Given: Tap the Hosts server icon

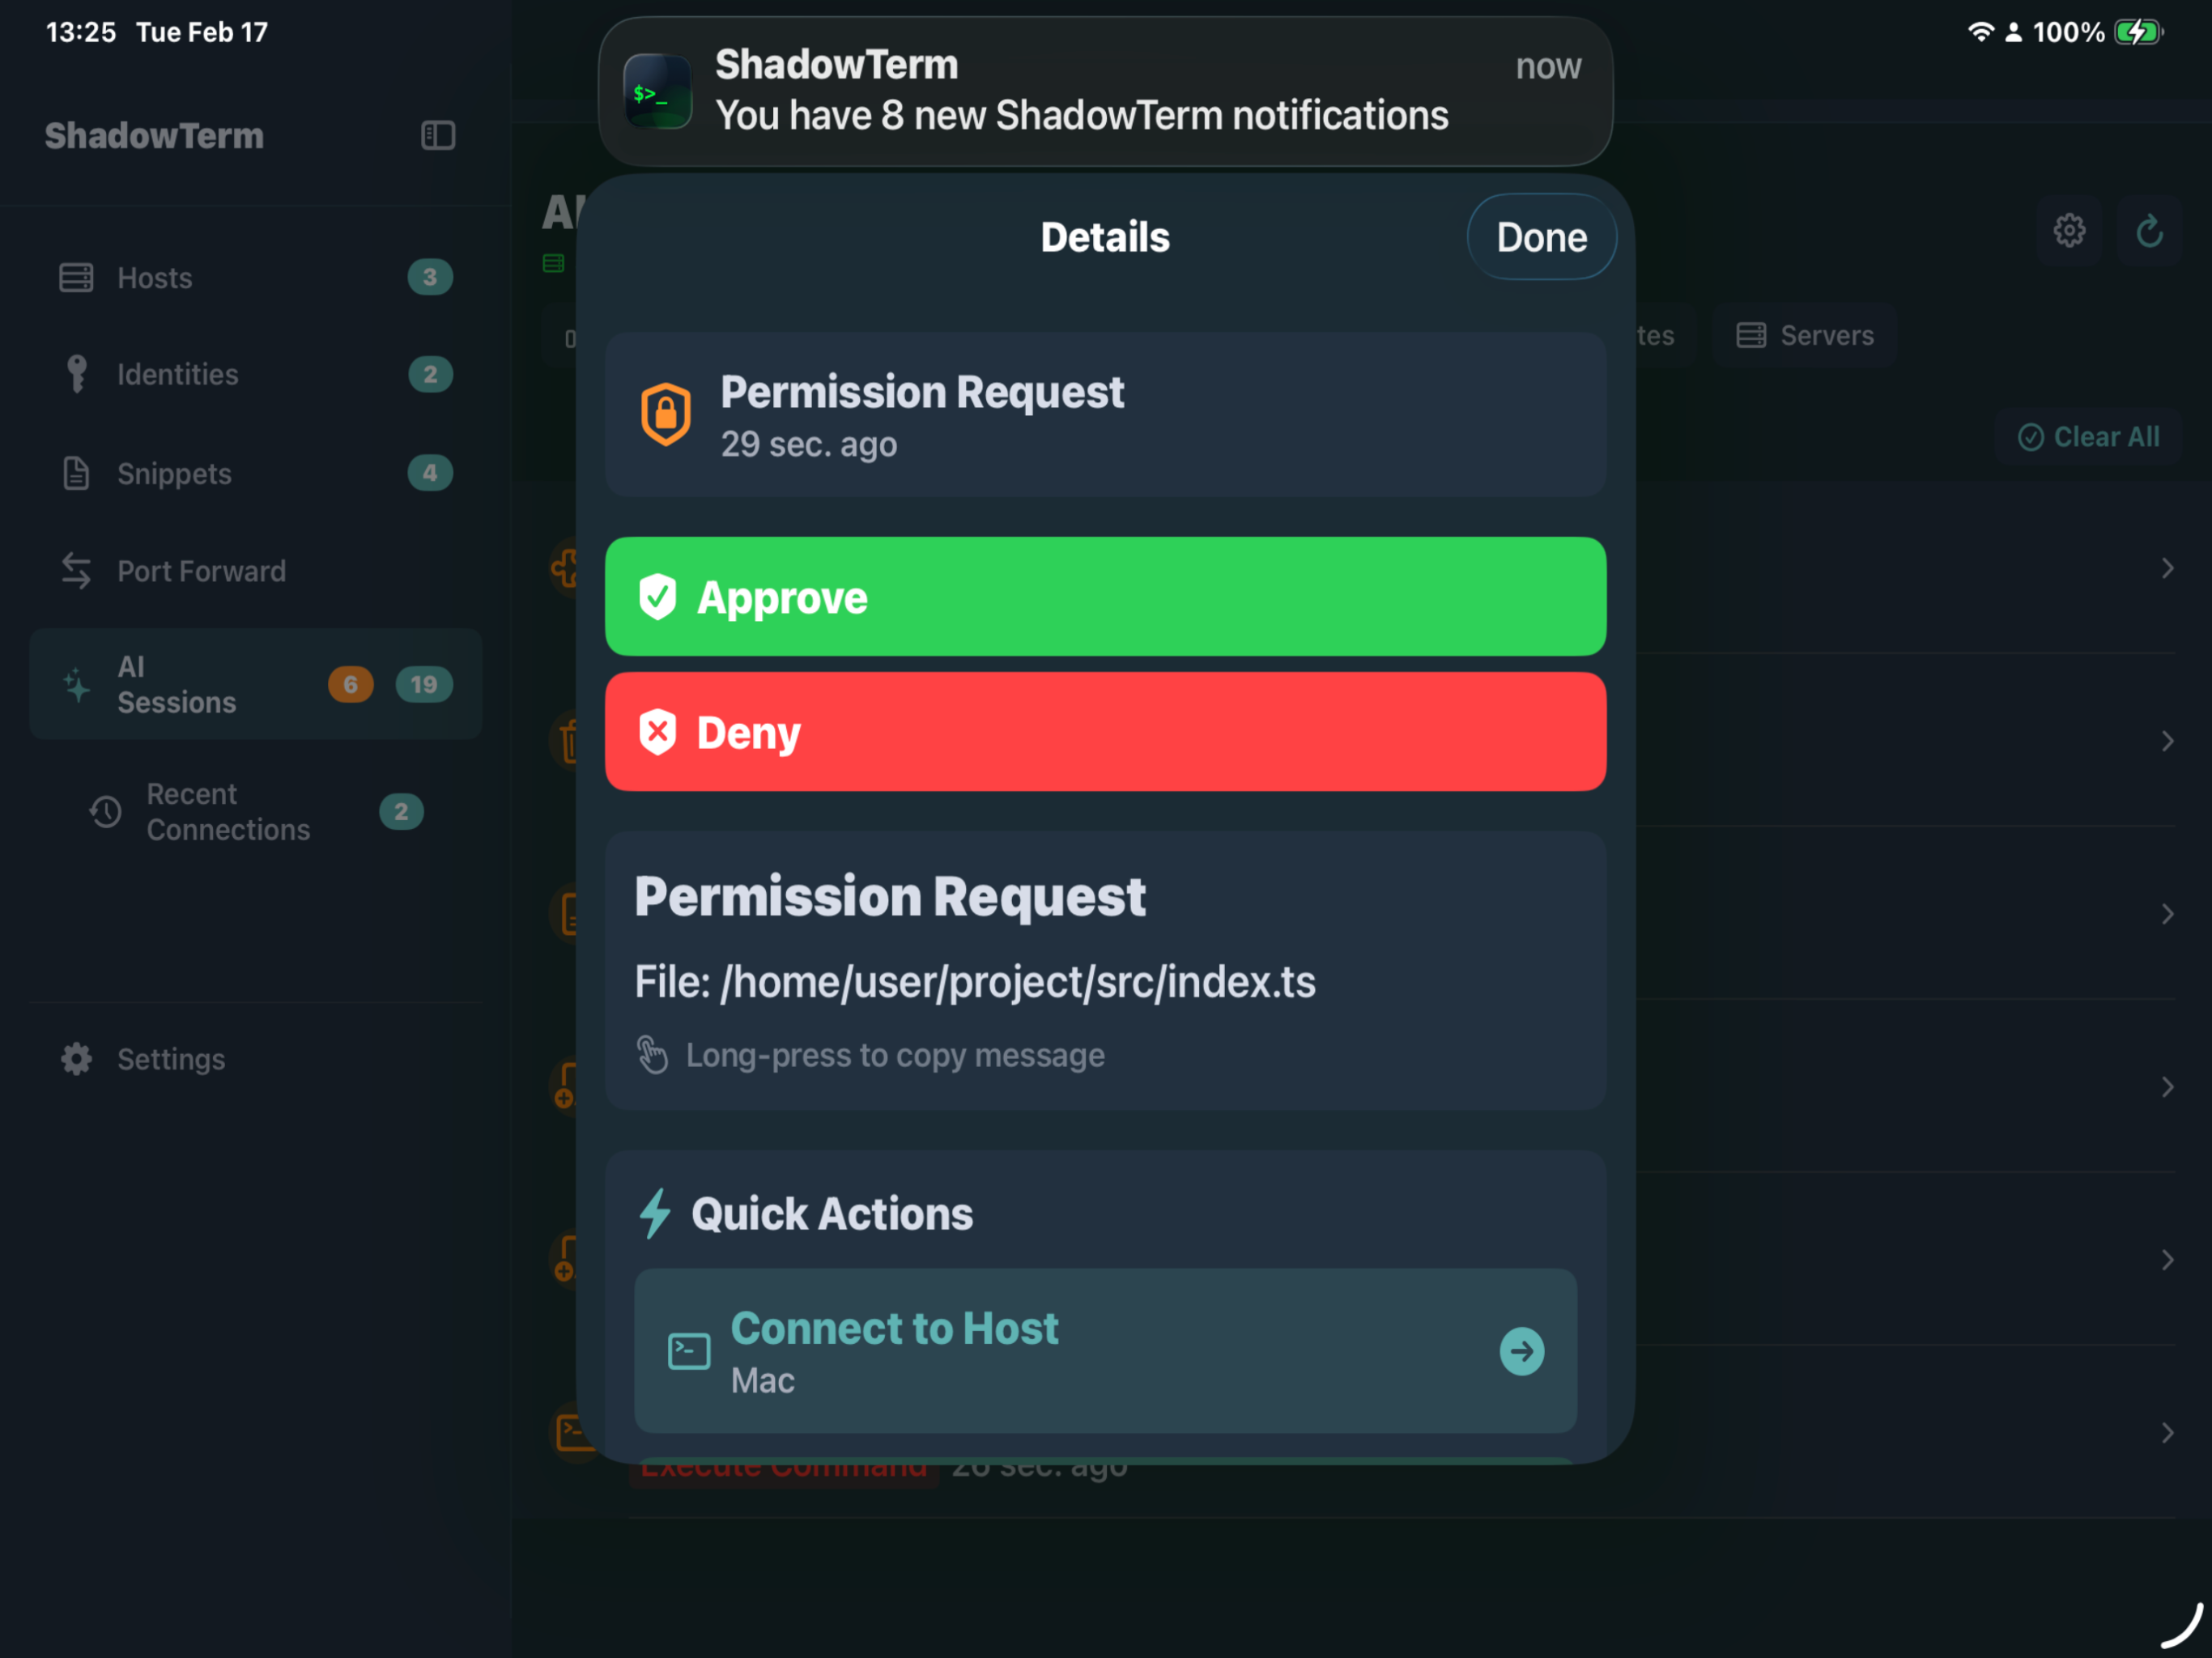Looking at the screenshot, I should coord(76,277).
